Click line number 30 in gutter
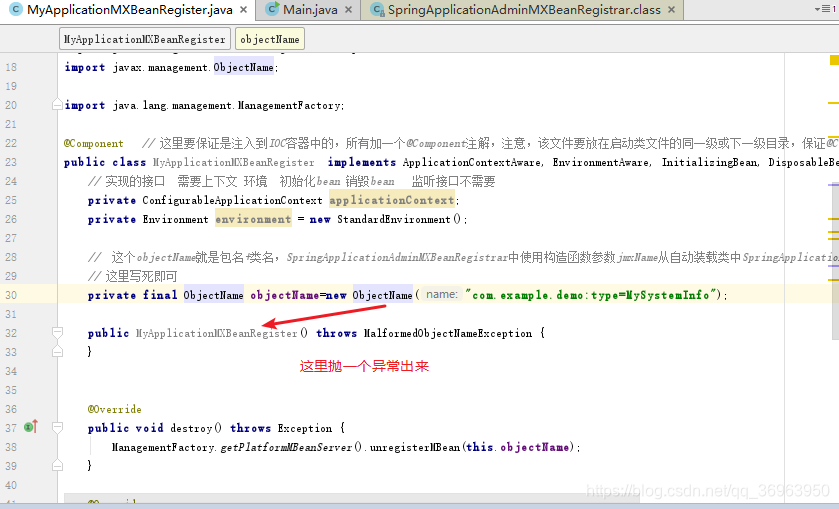 11,295
